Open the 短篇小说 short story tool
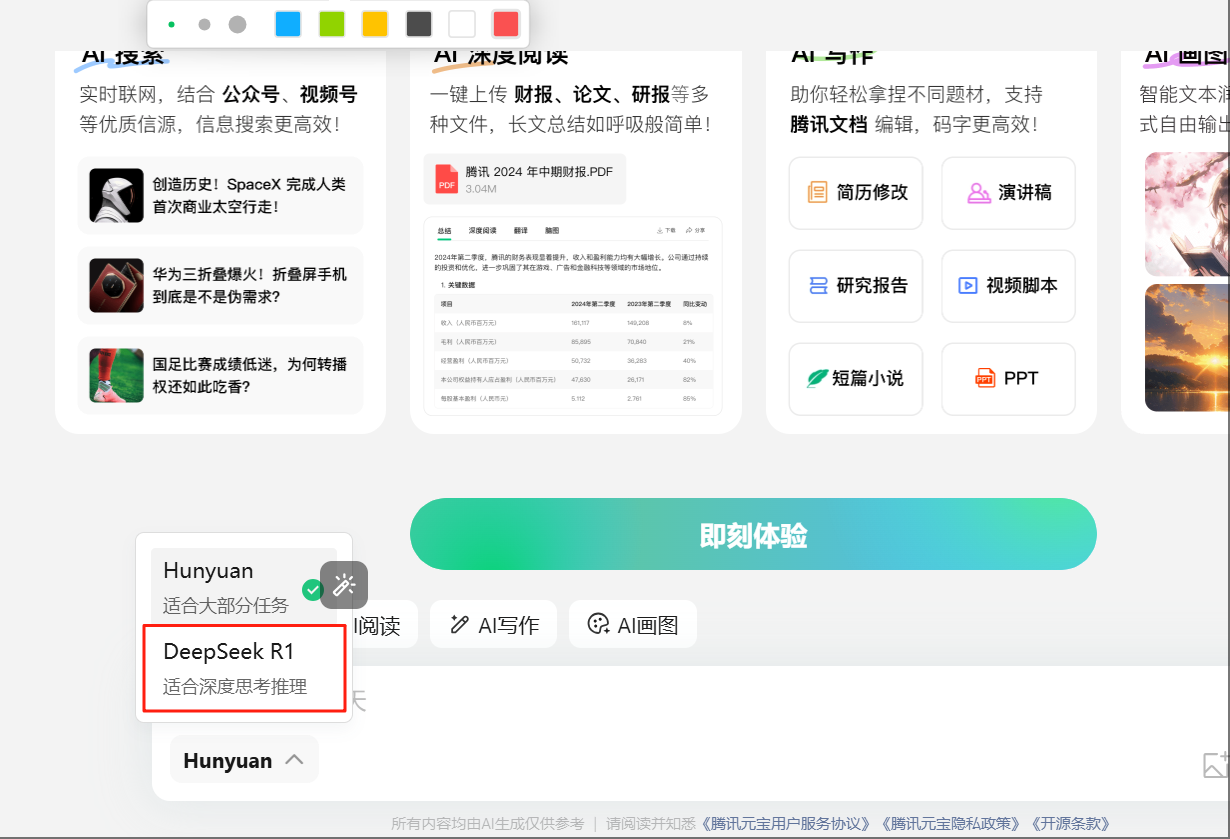Screen dimensions: 1230x839 tap(857, 379)
